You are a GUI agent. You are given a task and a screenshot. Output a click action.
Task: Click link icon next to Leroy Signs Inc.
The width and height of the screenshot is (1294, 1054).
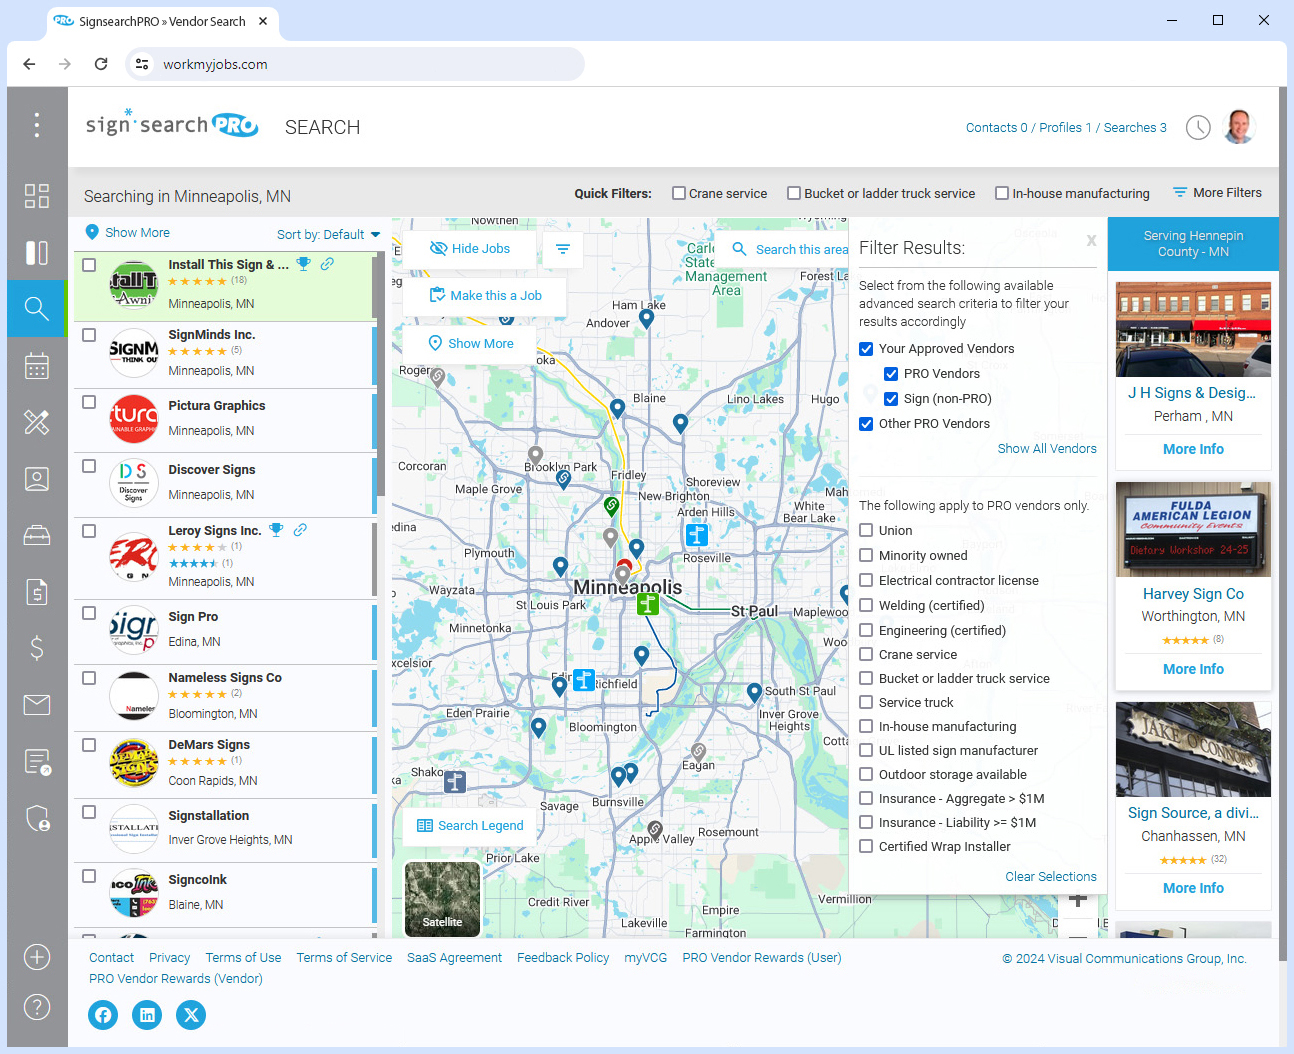point(300,530)
